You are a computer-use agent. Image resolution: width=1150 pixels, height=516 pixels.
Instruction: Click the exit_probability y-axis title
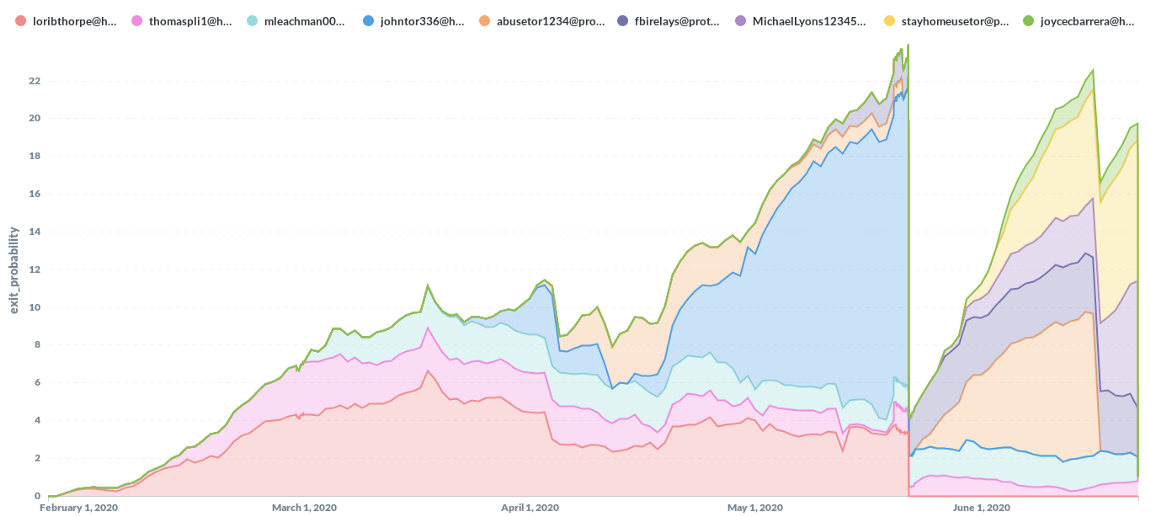14,269
